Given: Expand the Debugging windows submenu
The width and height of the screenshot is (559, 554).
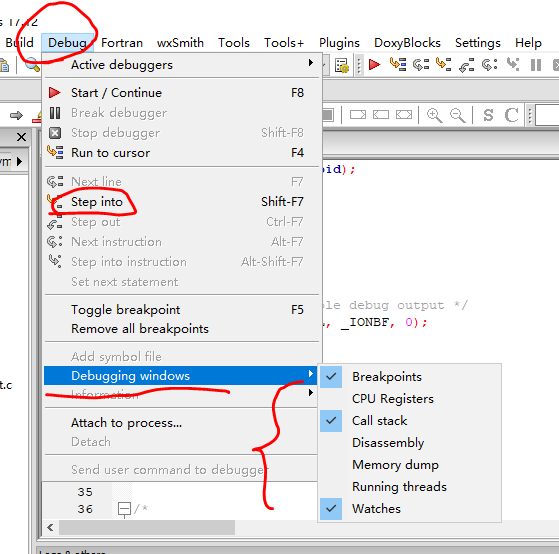Looking at the screenshot, I should [181, 376].
